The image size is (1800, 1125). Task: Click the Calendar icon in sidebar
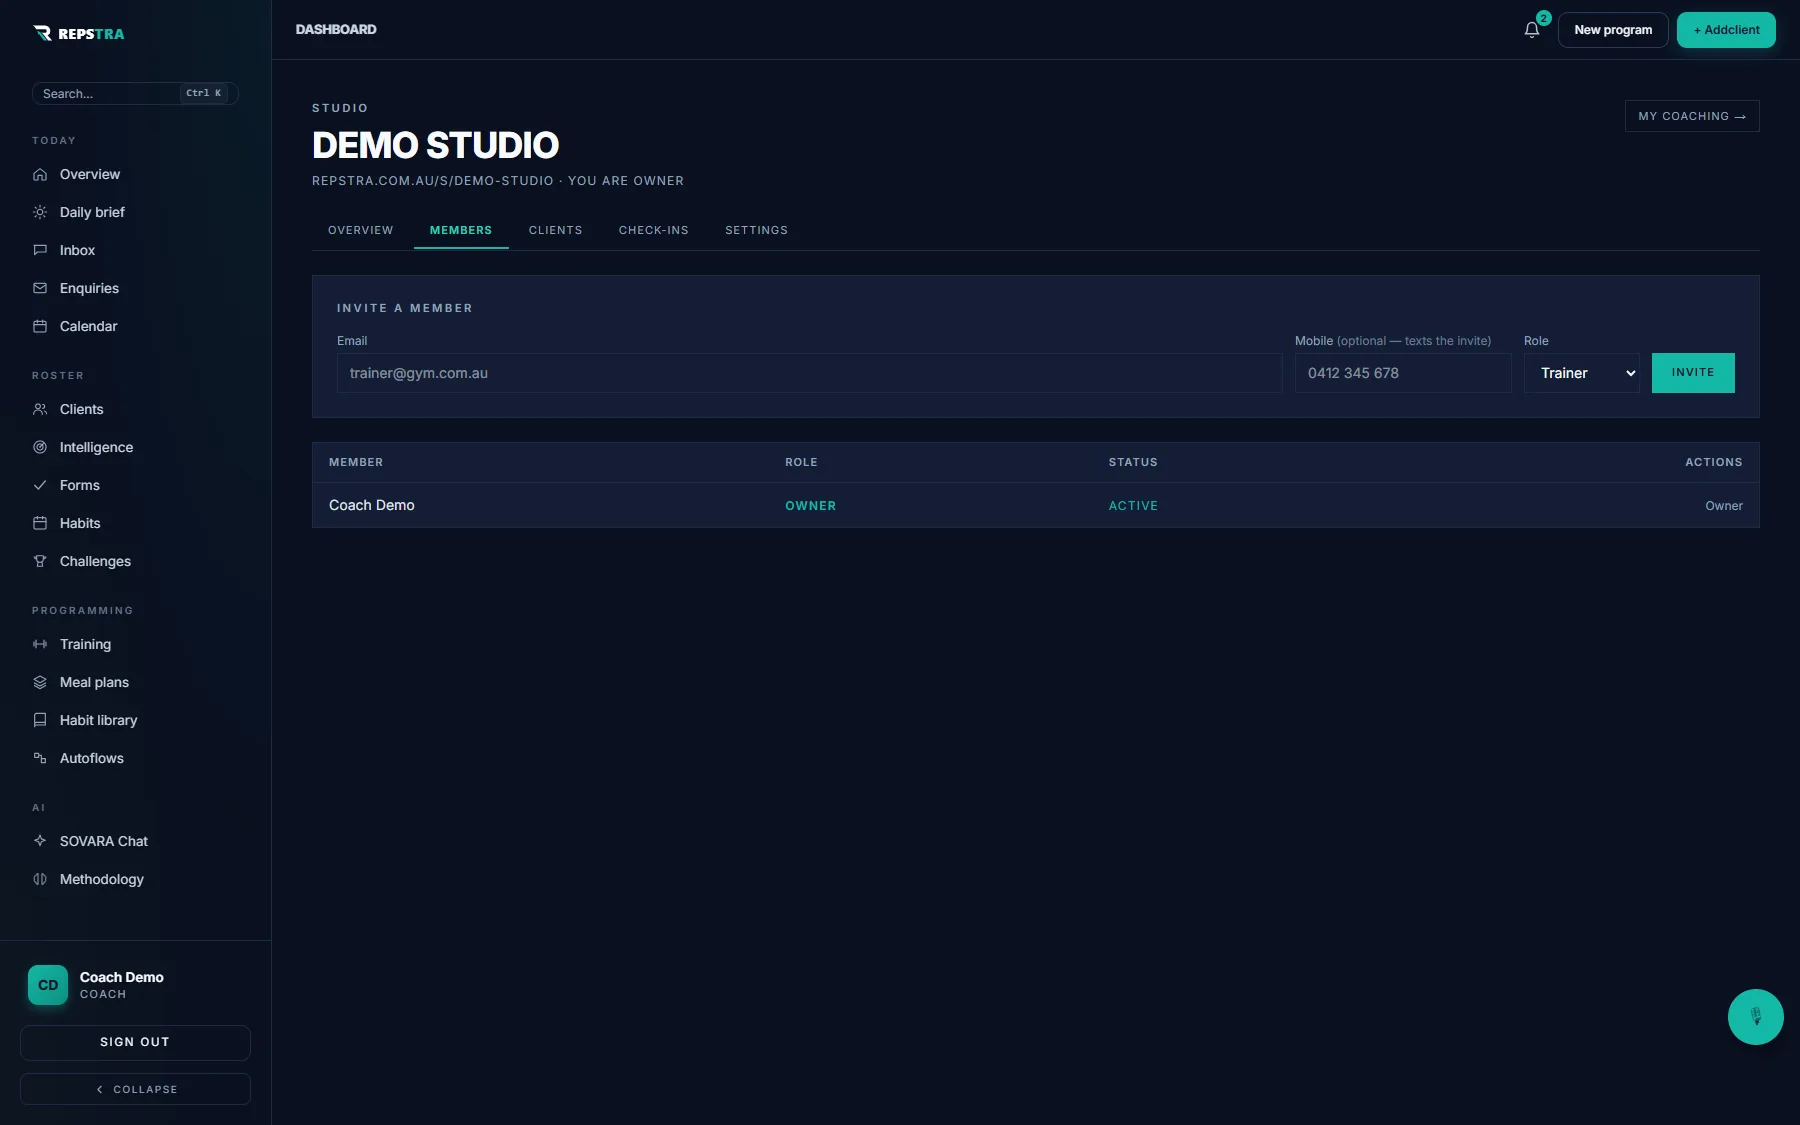pos(40,326)
